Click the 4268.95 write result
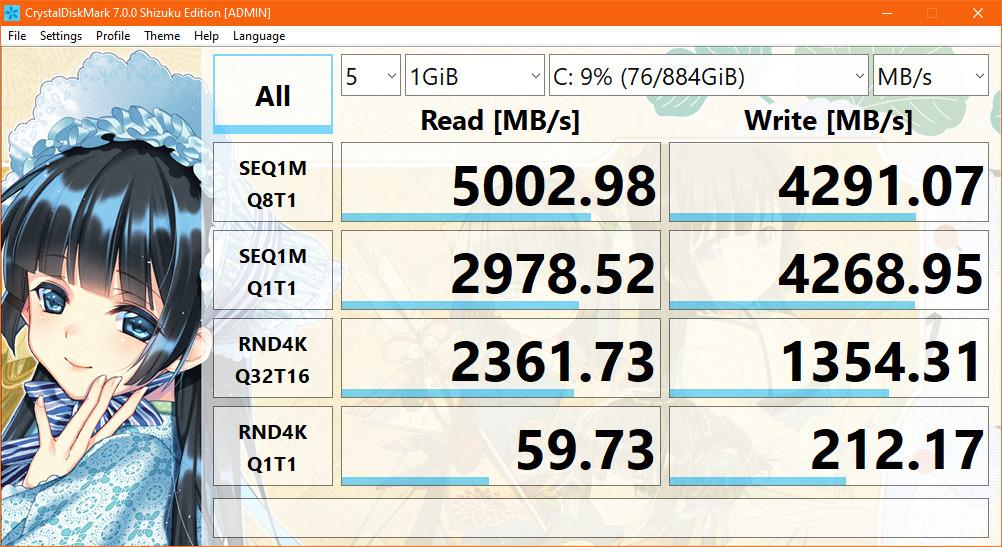The height and width of the screenshot is (547, 1002). [x=829, y=270]
